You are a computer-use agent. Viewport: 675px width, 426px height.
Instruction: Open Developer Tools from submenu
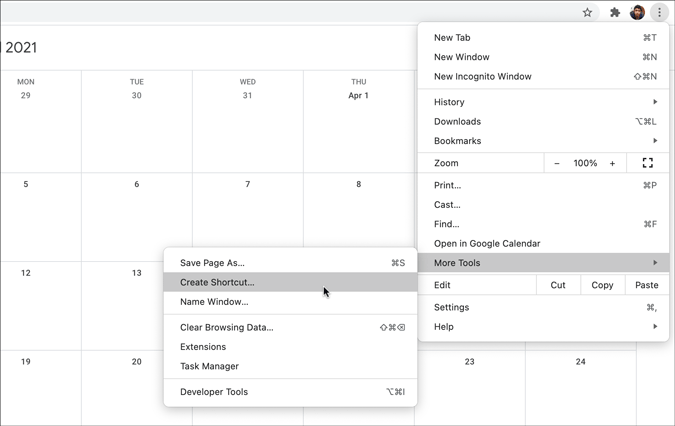(291, 392)
